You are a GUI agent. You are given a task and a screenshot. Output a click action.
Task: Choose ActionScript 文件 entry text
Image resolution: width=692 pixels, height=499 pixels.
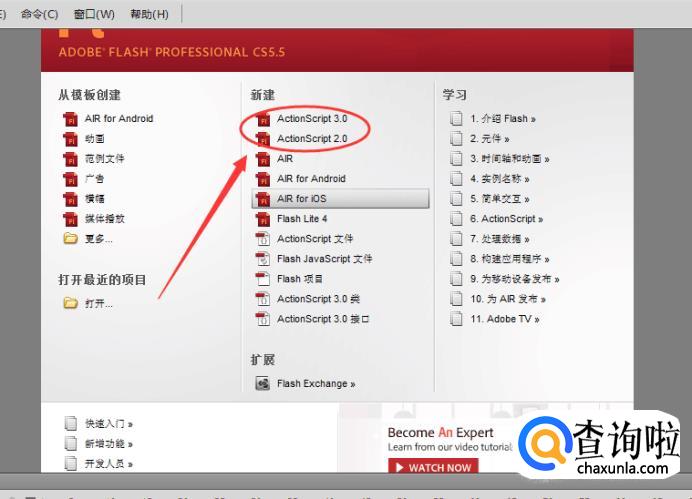click(315, 239)
